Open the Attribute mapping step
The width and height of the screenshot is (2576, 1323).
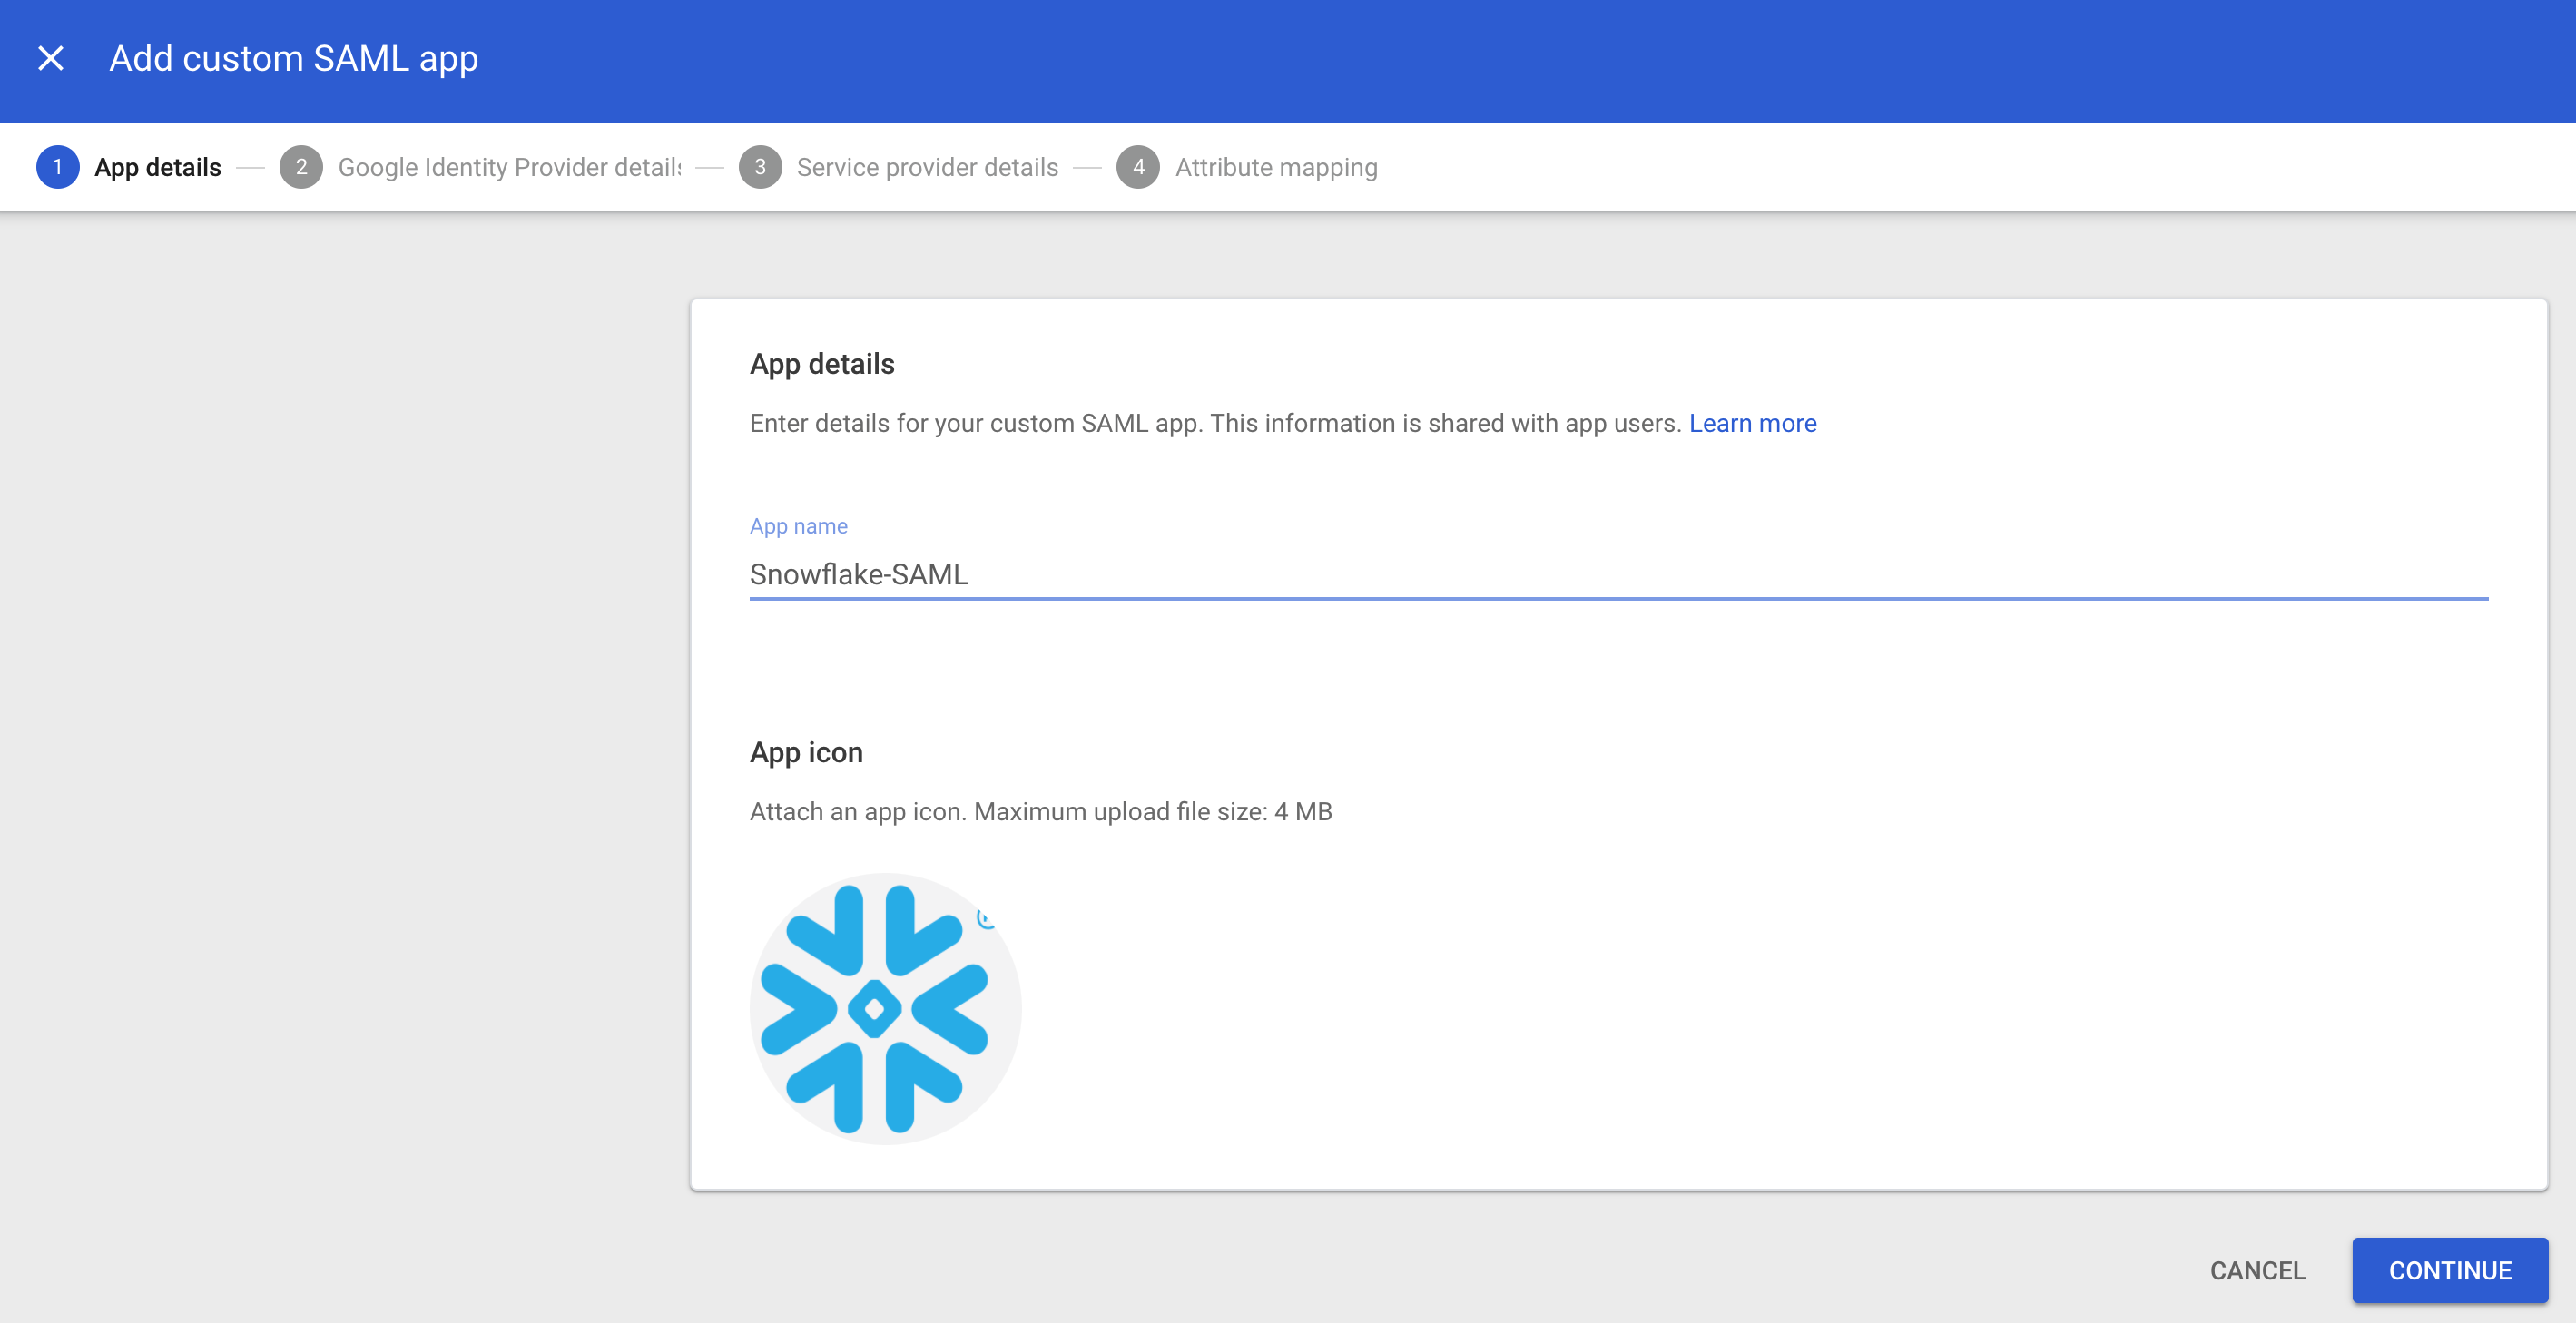1276,167
